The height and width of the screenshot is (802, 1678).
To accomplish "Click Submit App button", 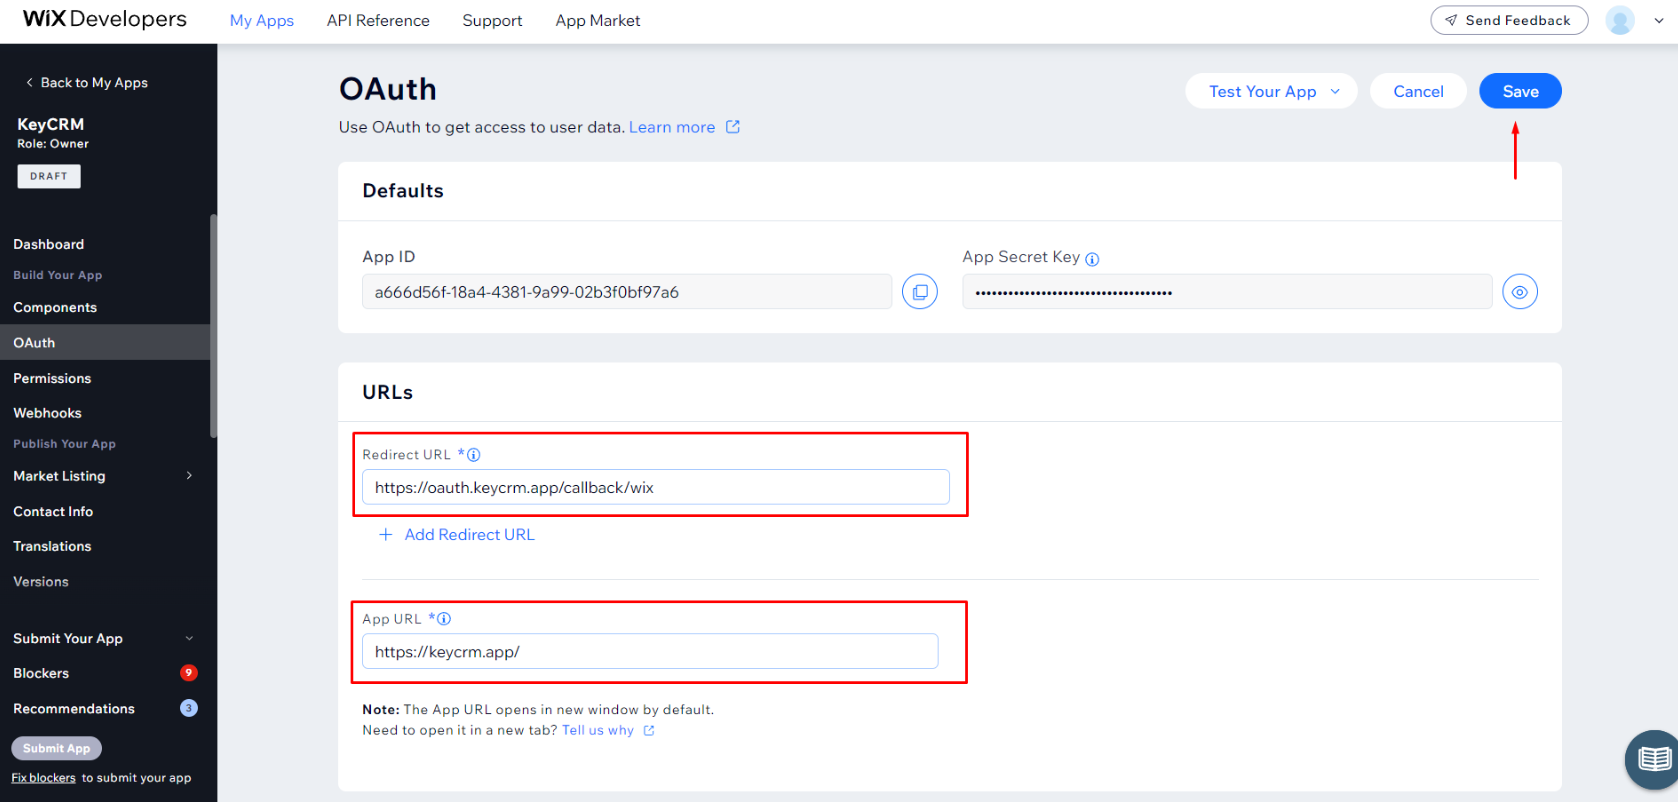I will 56,748.
